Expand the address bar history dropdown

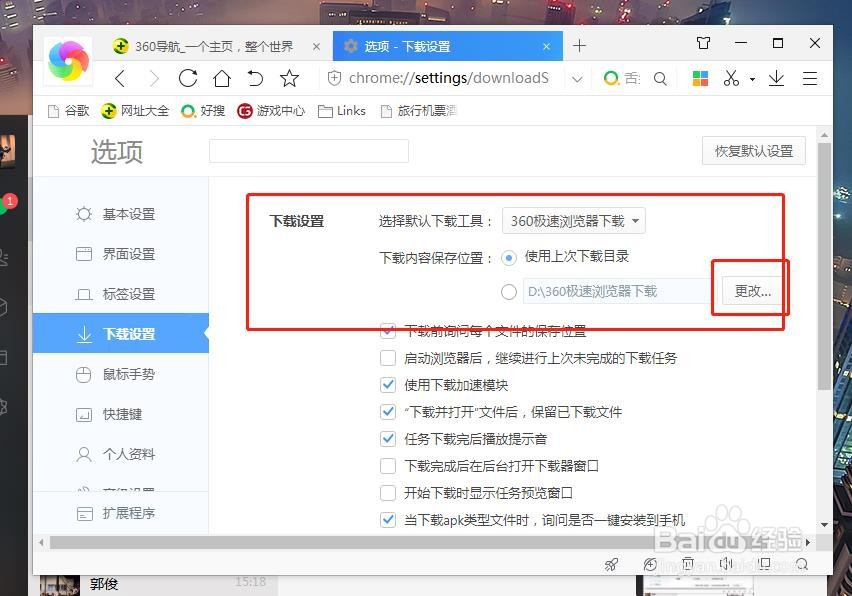click(x=577, y=77)
